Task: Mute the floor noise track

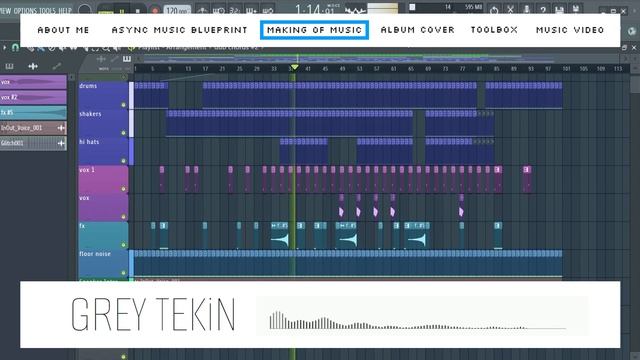Action: tap(123, 273)
